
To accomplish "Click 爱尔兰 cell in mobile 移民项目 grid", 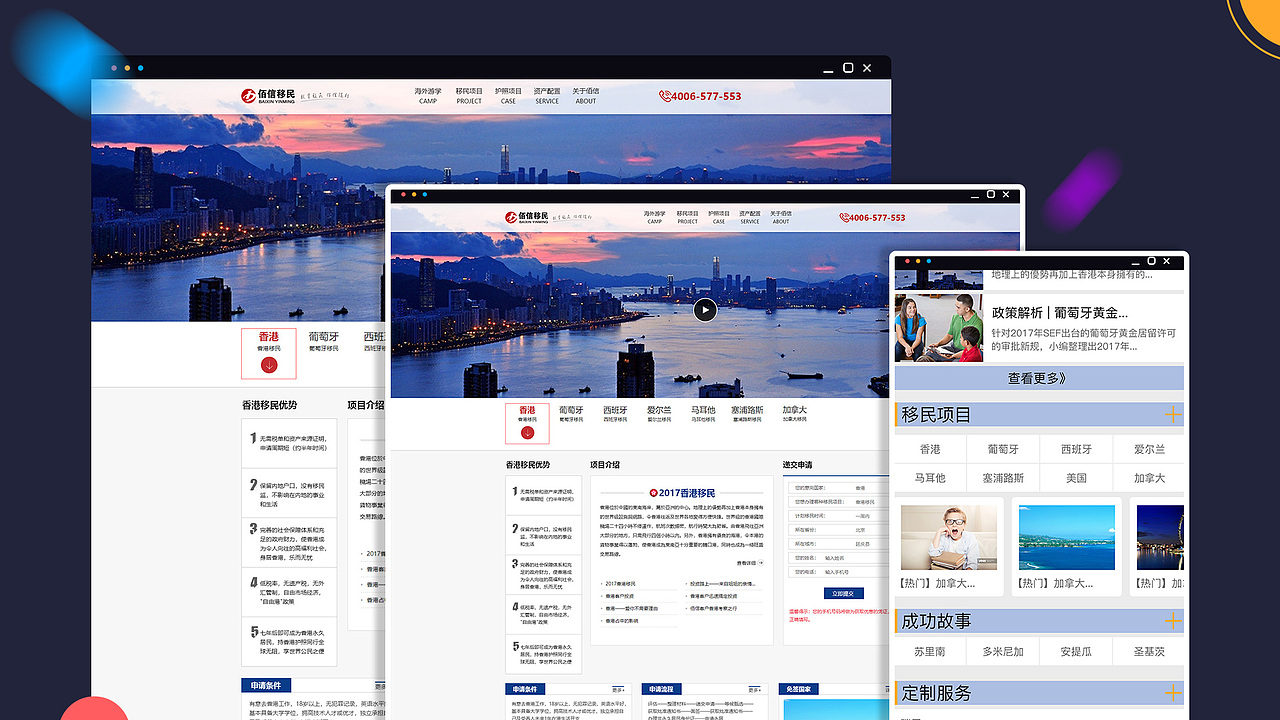I will [x=1149, y=449].
